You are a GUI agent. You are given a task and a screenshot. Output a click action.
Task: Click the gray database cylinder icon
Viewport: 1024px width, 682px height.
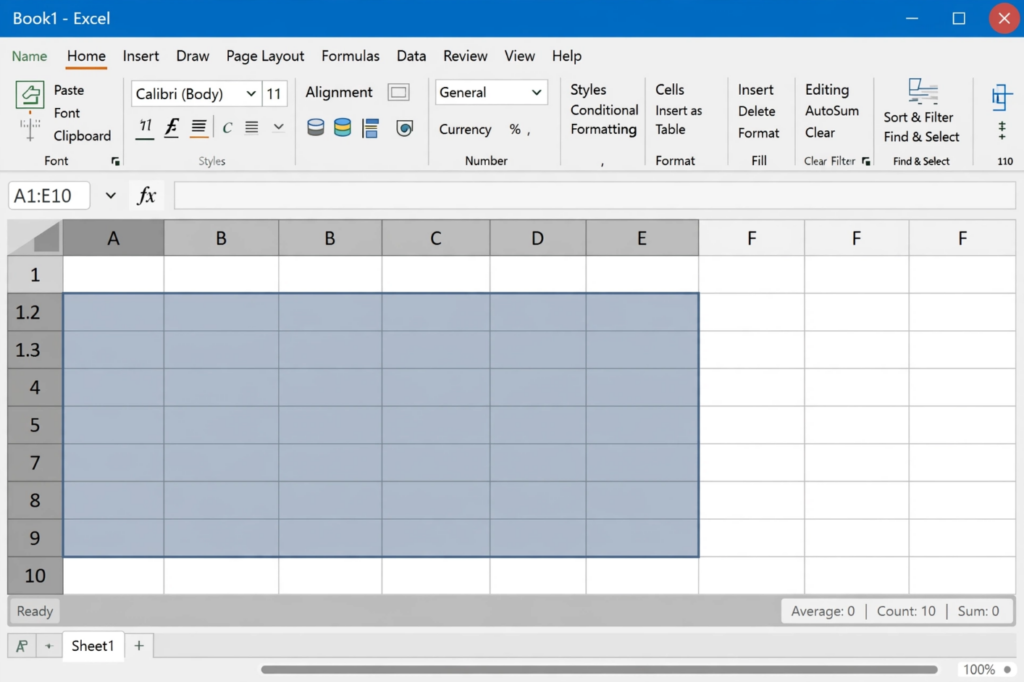click(315, 127)
